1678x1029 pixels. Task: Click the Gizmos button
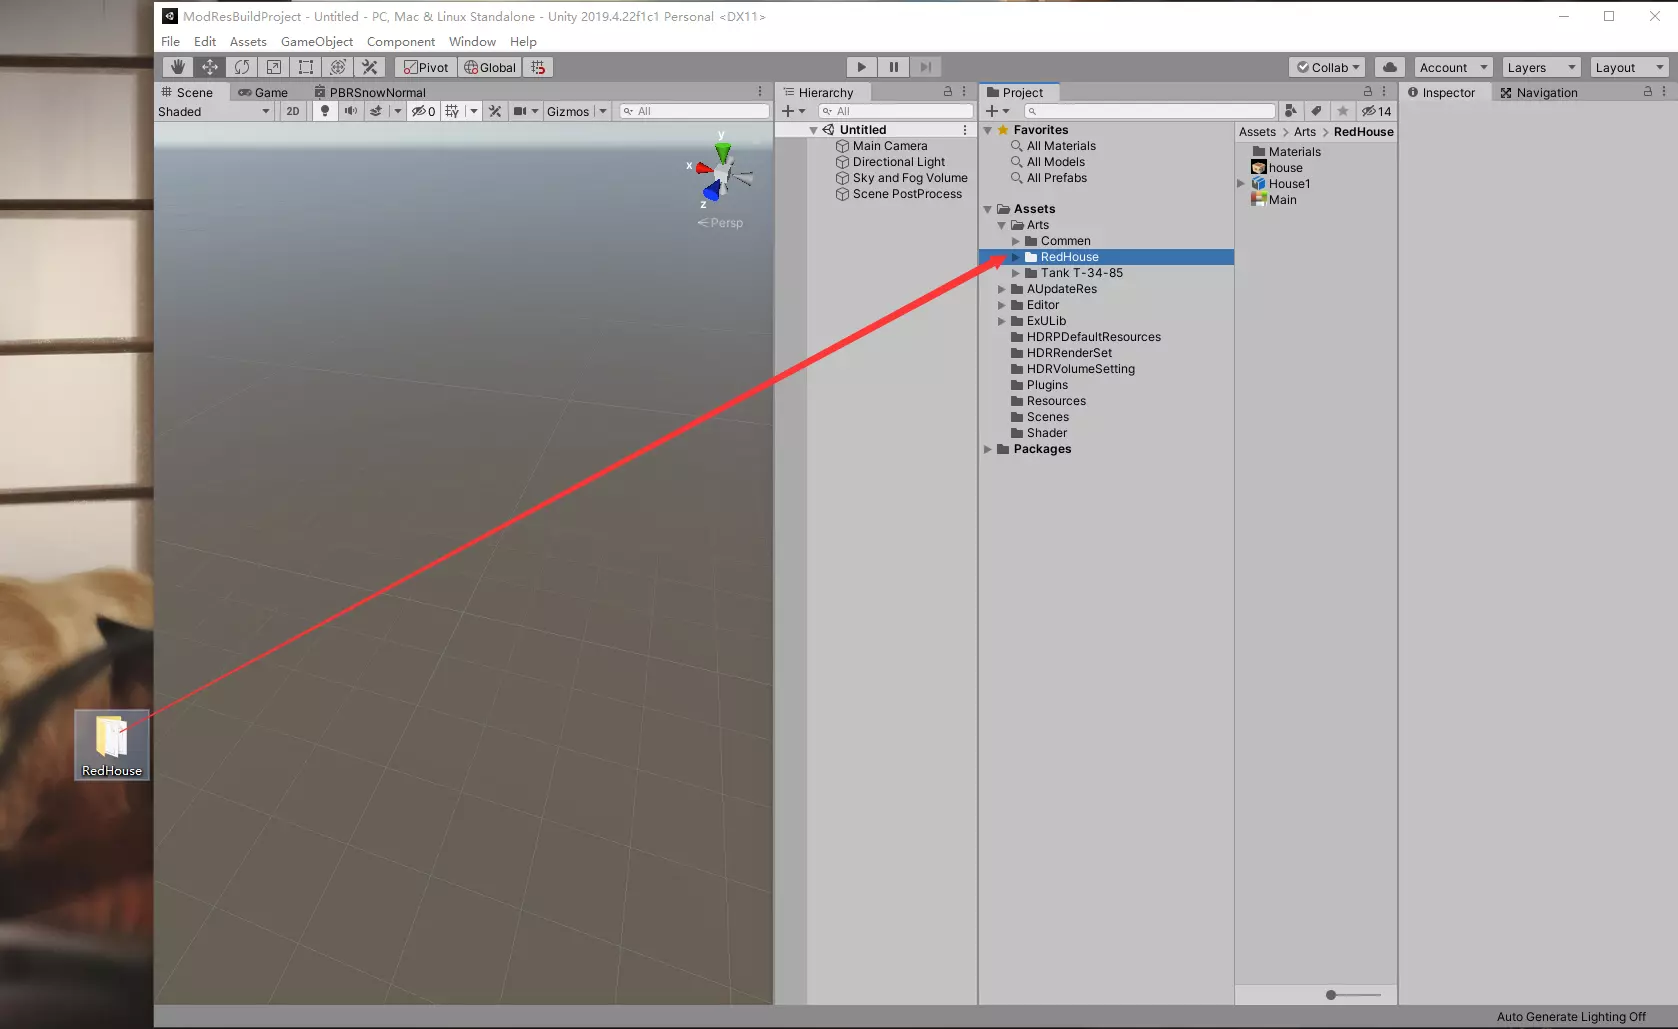coord(568,111)
